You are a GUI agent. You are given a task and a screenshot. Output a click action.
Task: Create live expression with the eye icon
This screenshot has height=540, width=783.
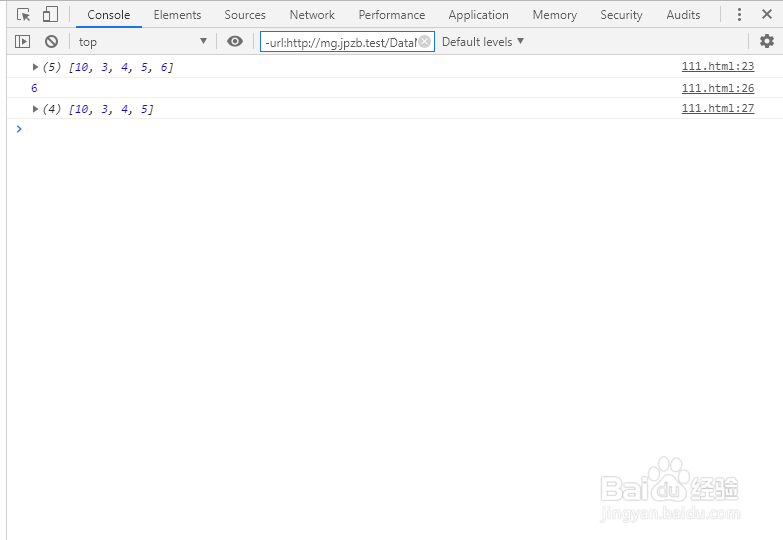235,41
